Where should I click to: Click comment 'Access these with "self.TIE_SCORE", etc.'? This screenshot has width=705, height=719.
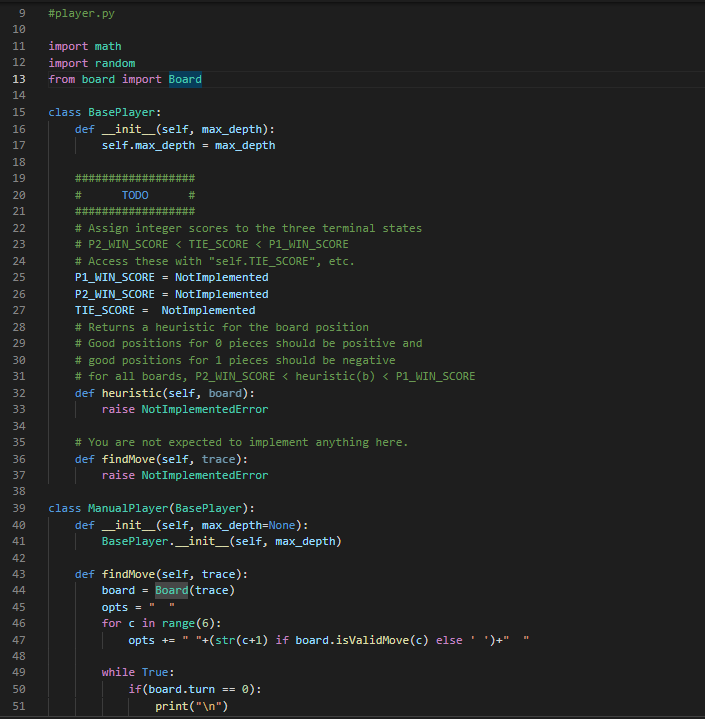coord(215,261)
